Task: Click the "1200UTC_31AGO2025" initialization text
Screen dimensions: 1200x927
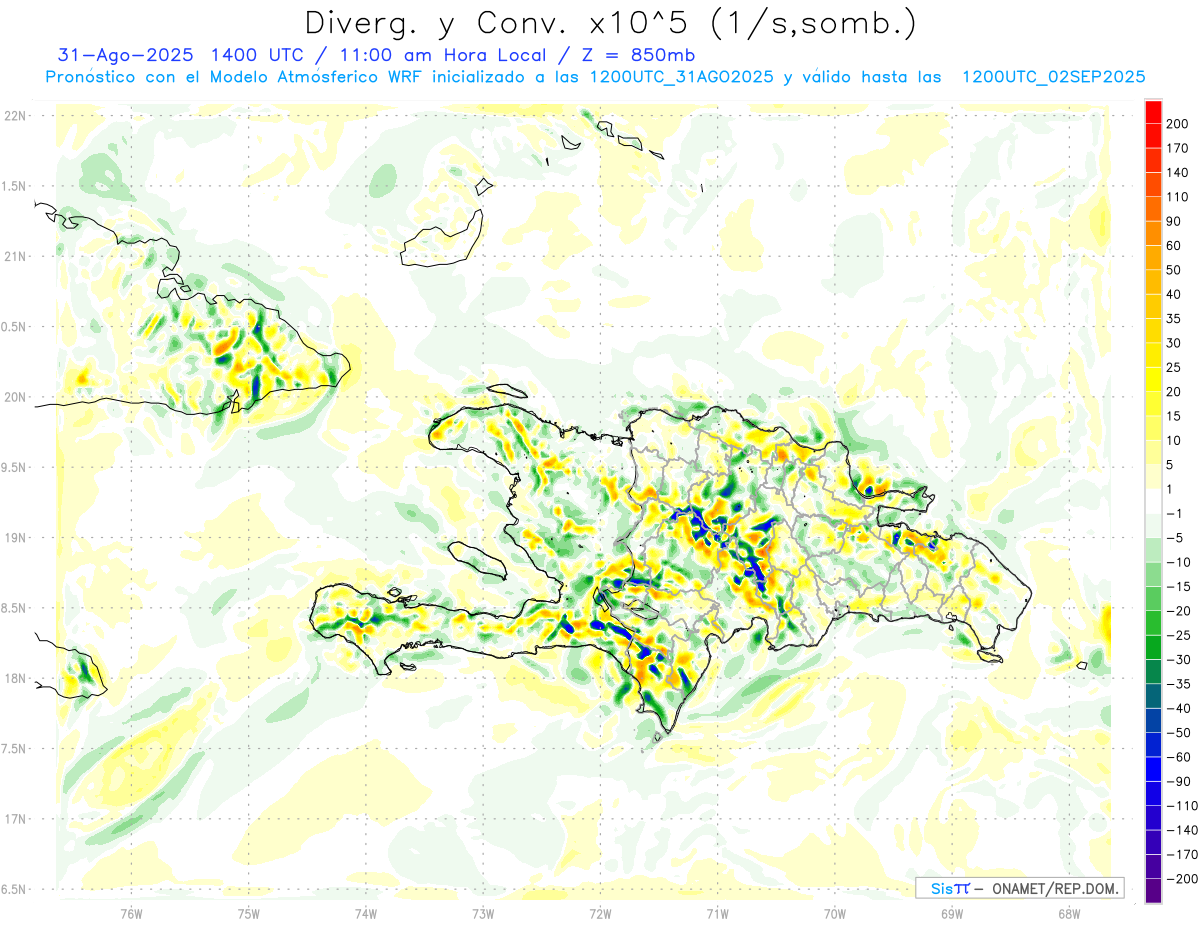Action: tap(682, 77)
